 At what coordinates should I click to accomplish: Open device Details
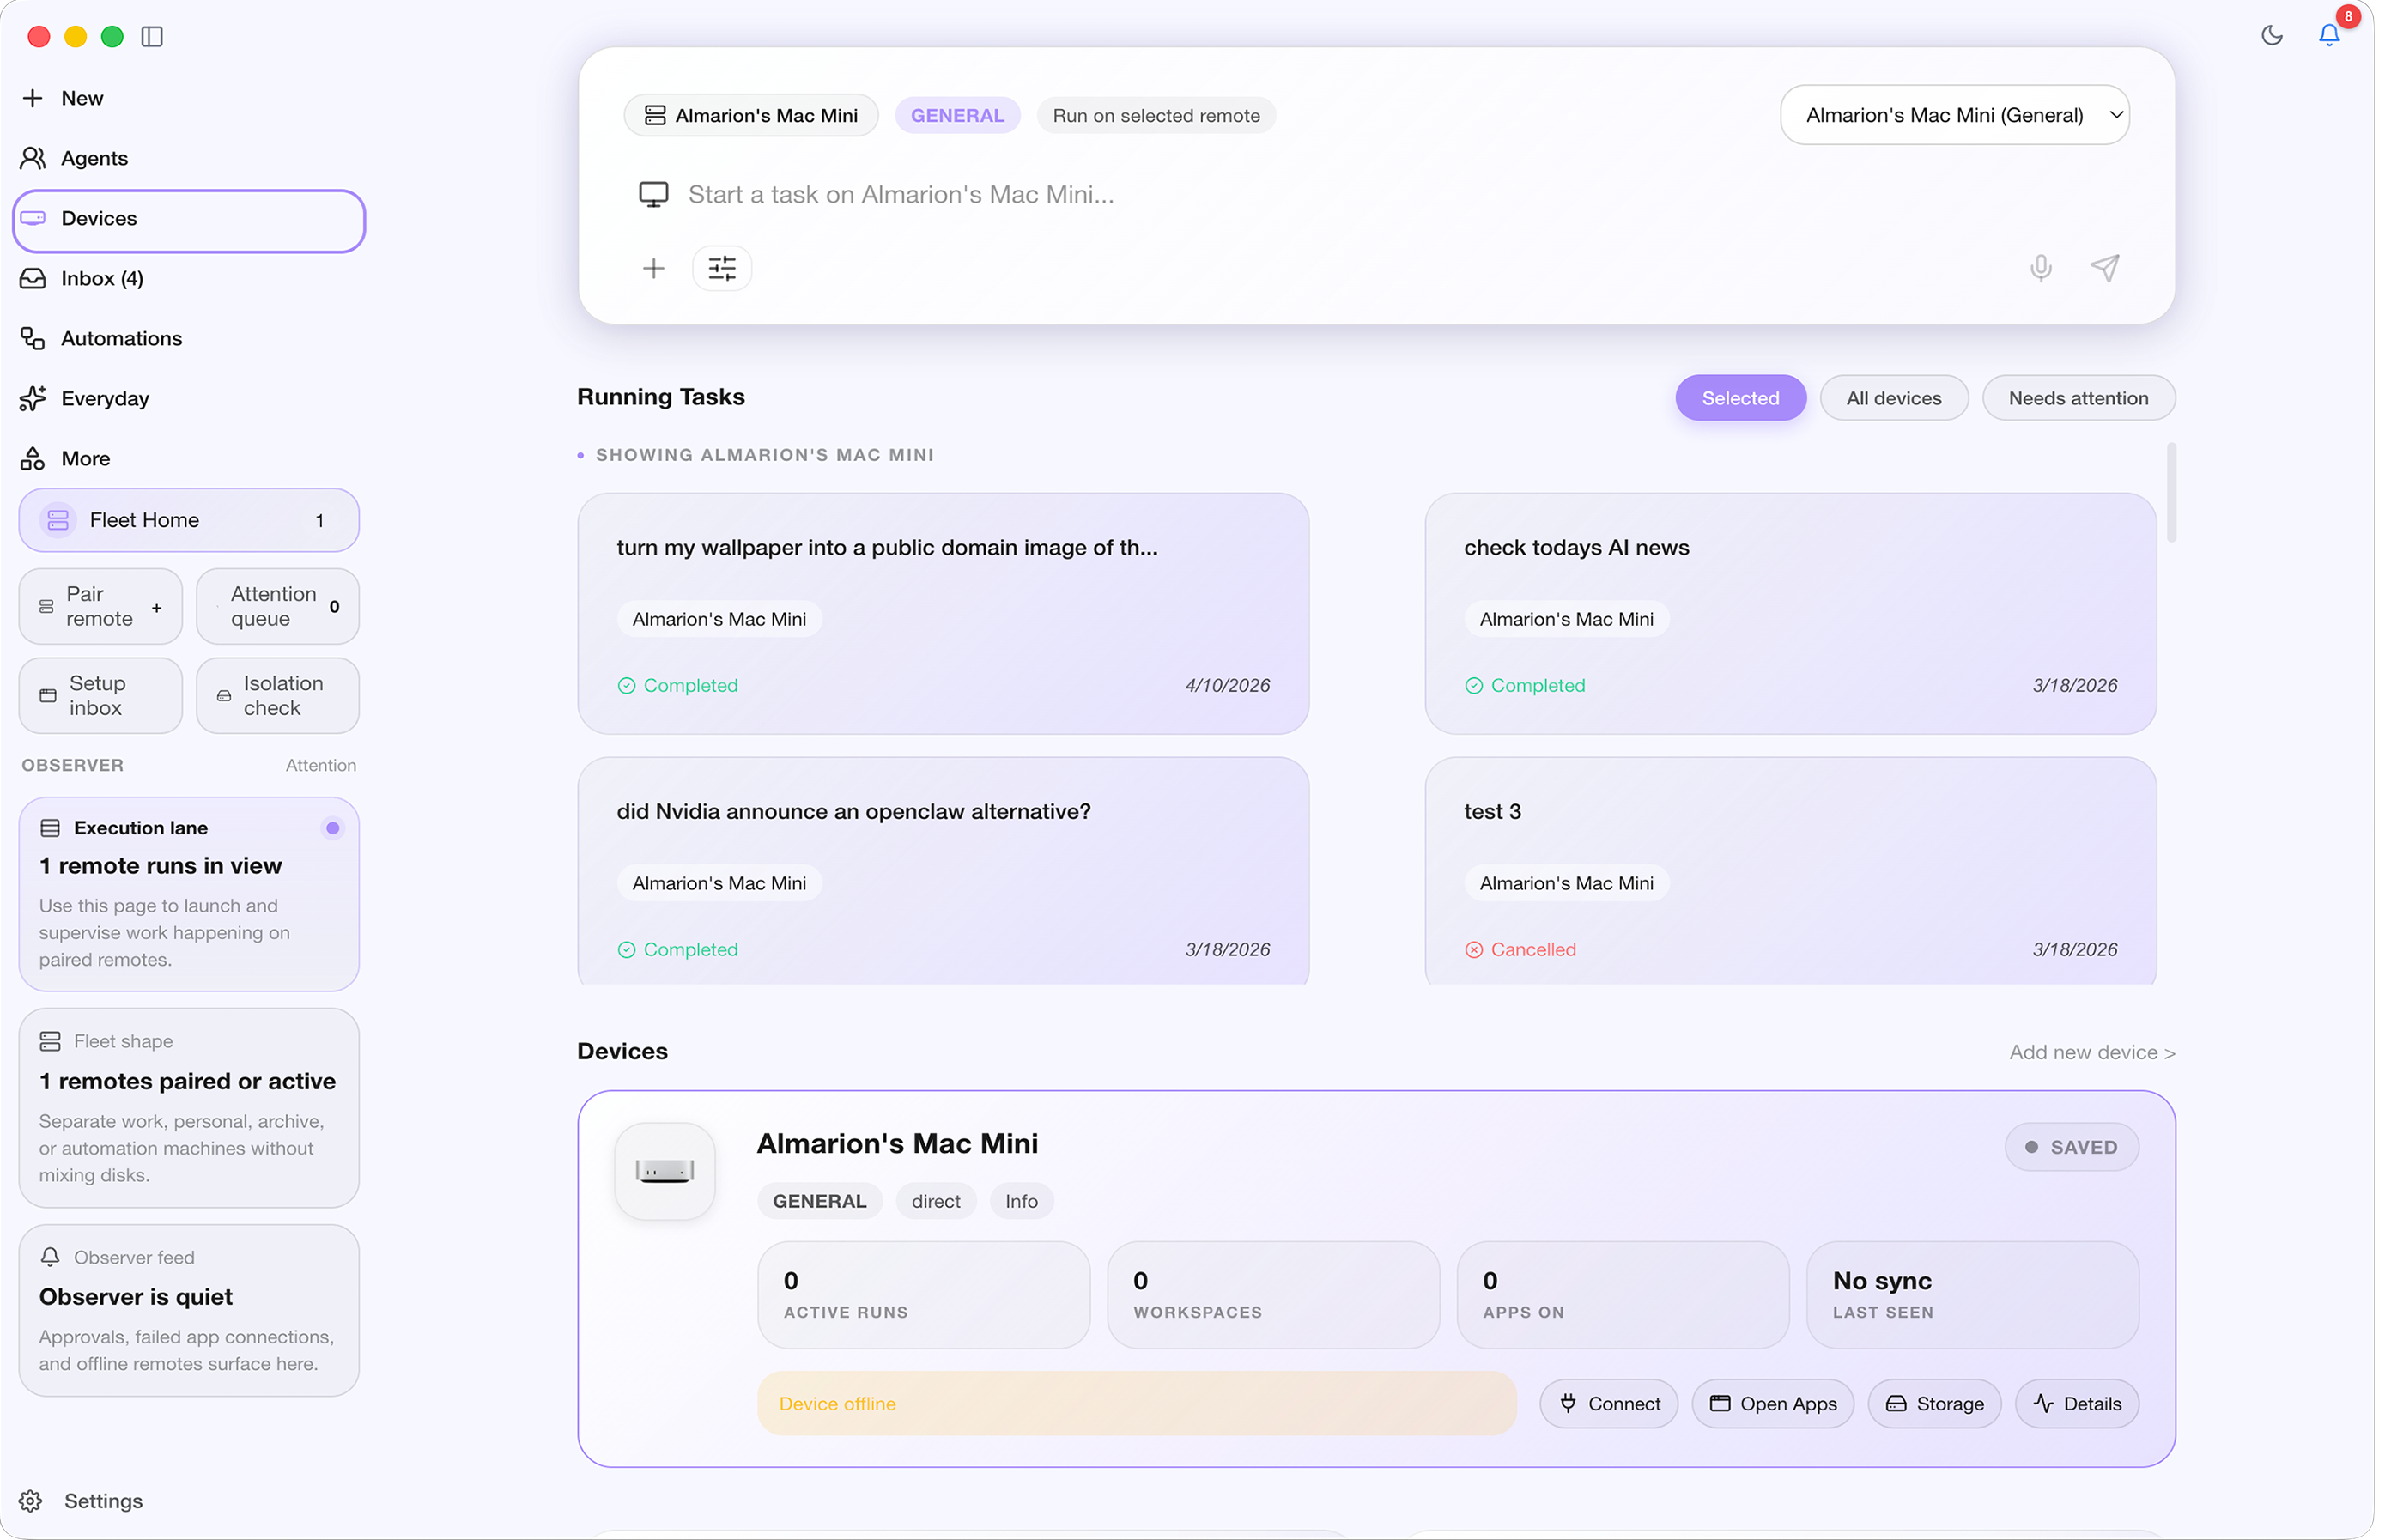2076,1403
